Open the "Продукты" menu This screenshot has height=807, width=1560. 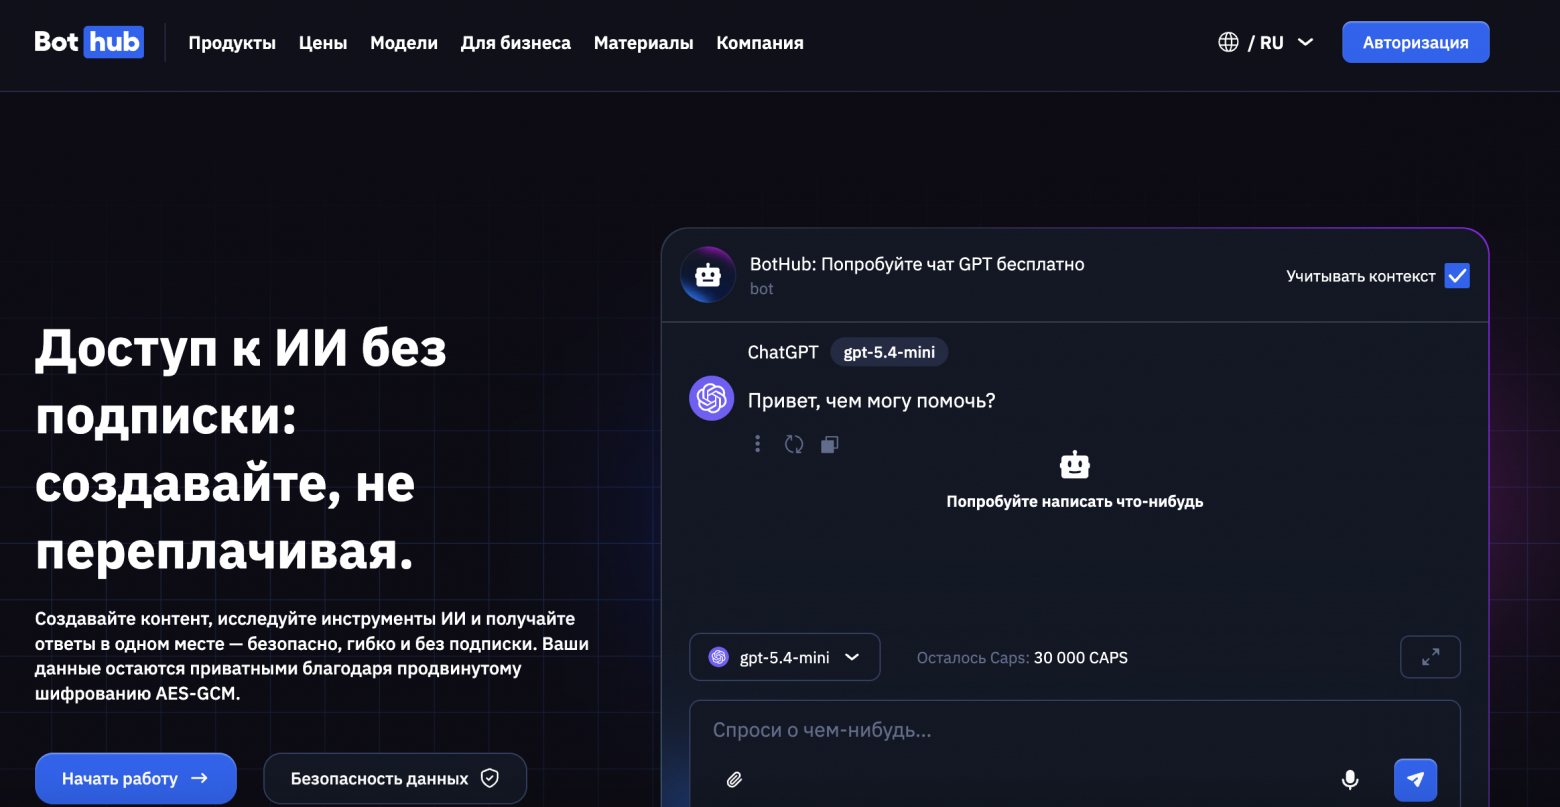tap(232, 42)
